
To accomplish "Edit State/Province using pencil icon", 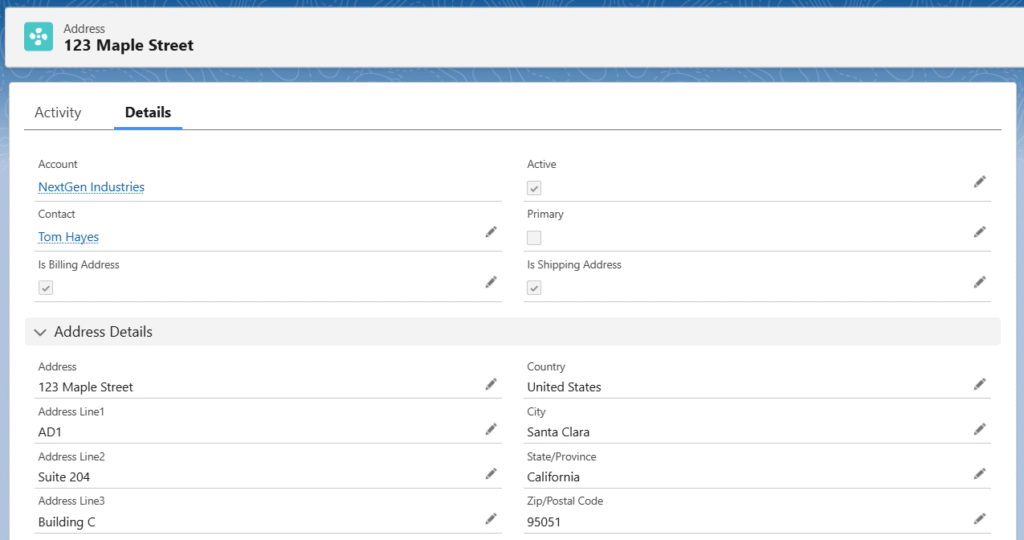I will click(980, 473).
